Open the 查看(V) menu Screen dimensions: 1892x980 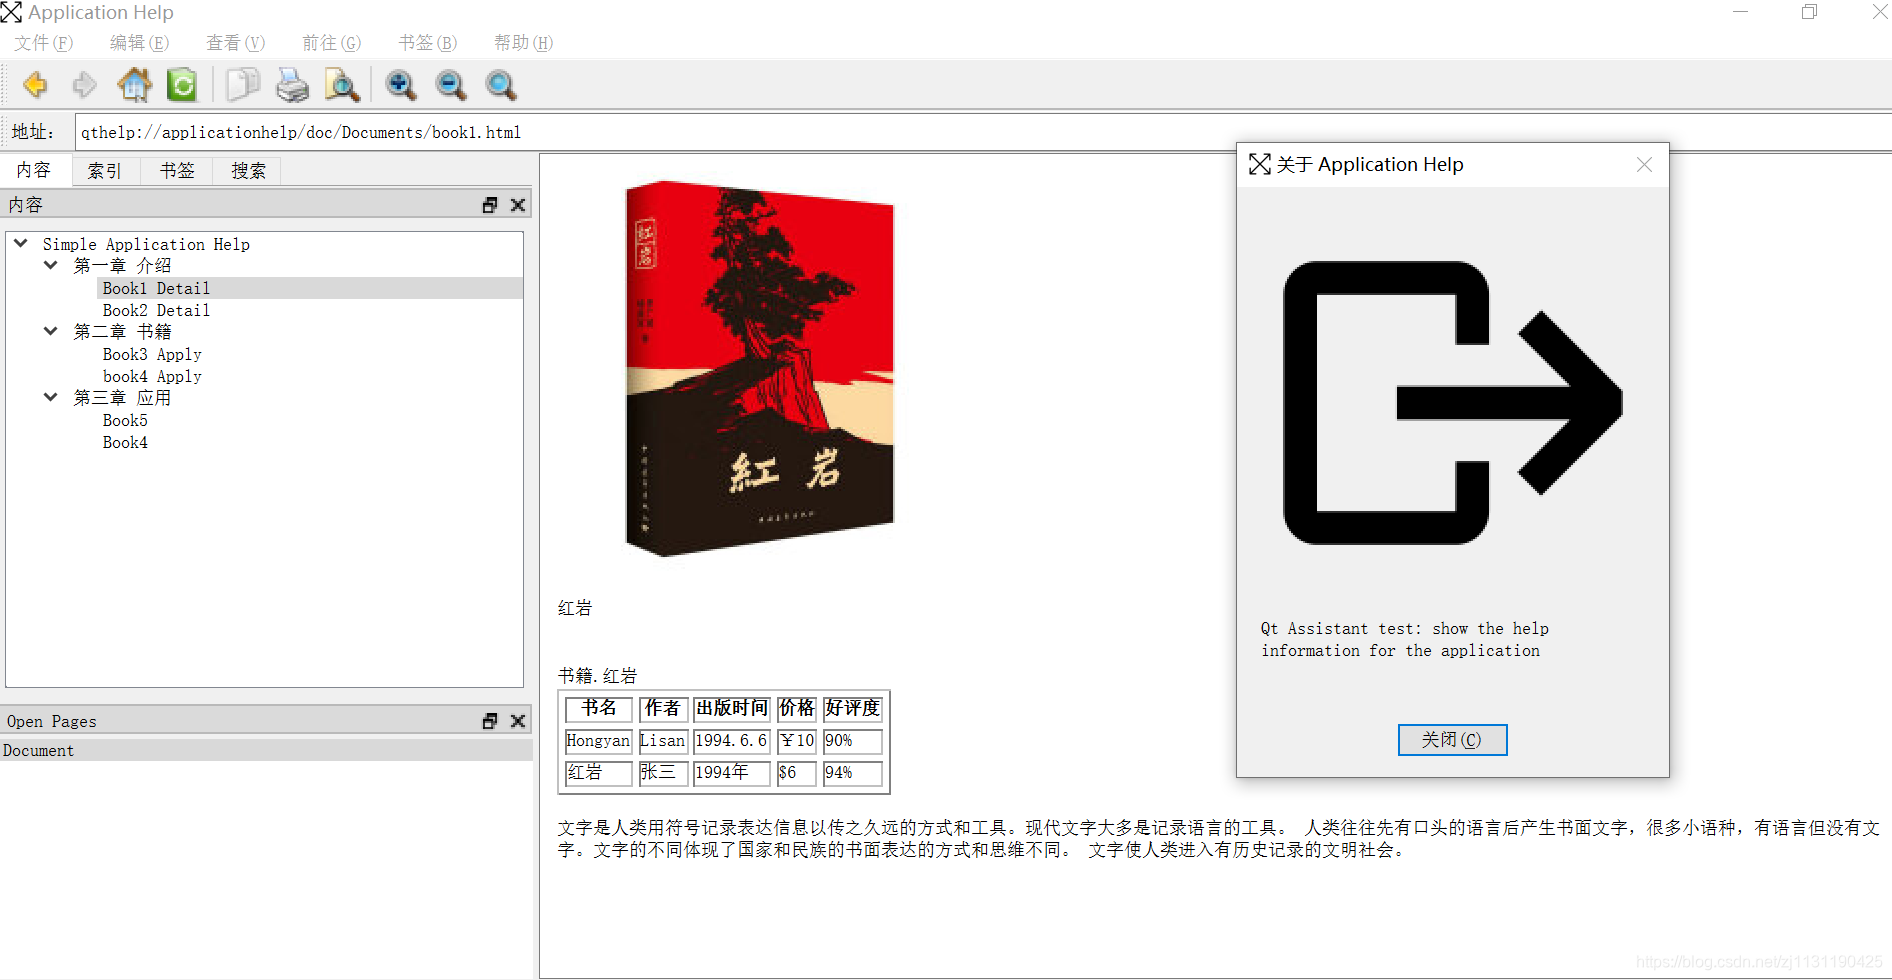pos(235,43)
